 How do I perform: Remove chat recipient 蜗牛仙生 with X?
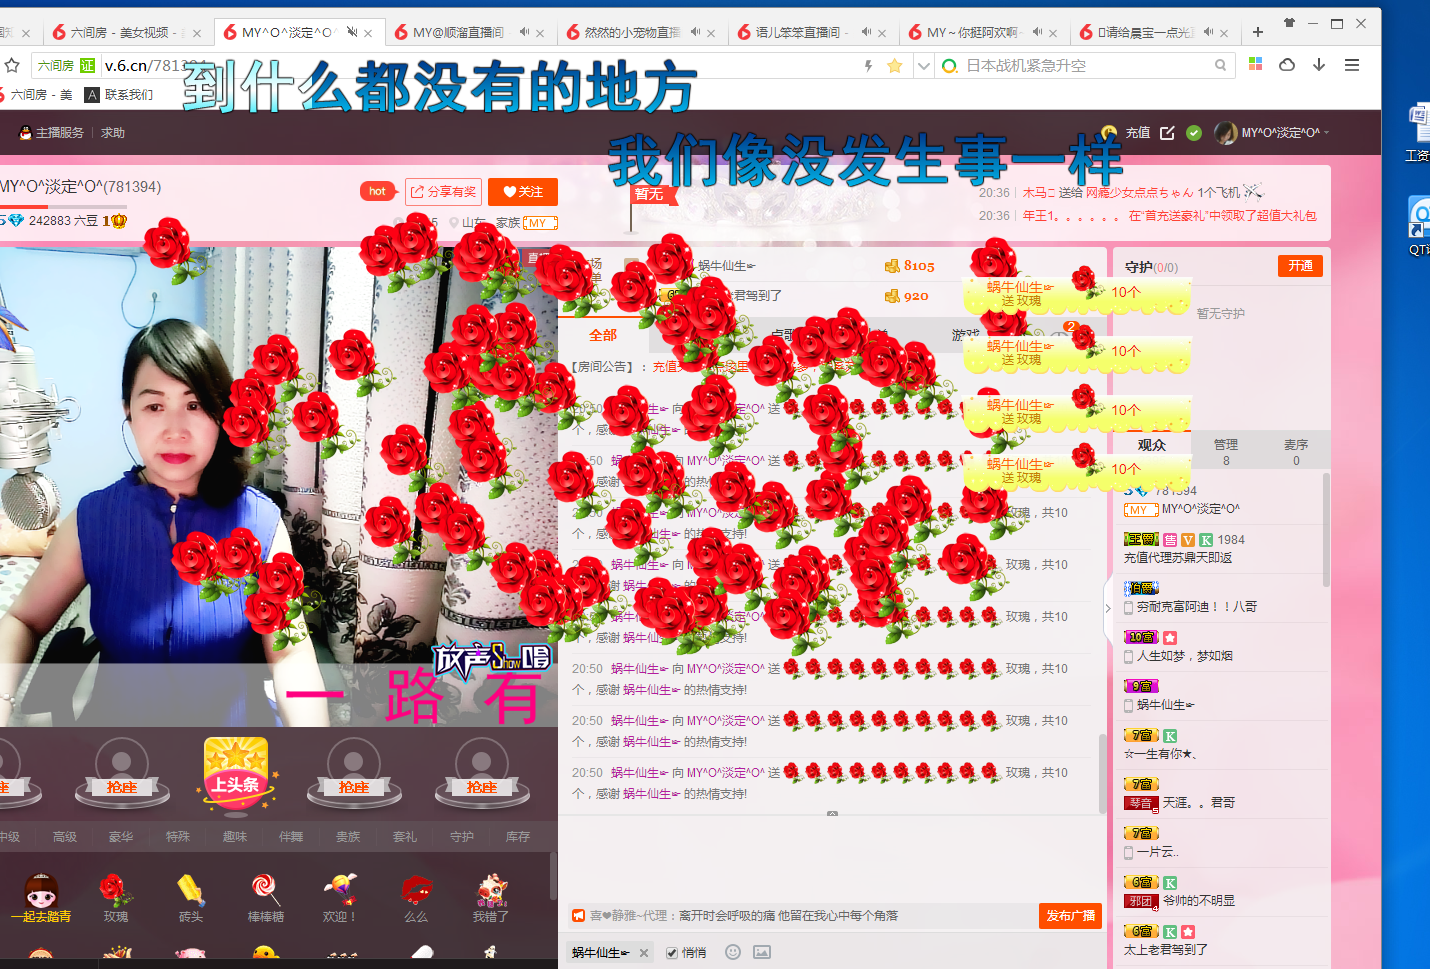tap(644, 953)
